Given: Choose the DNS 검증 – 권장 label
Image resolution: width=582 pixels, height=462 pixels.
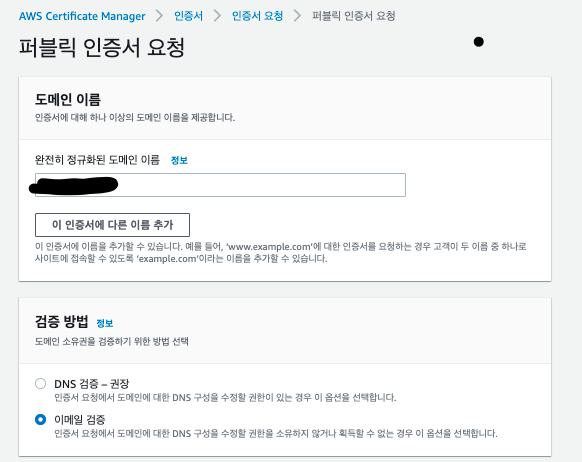Looking at the screenshot, I should click(92, 383).
